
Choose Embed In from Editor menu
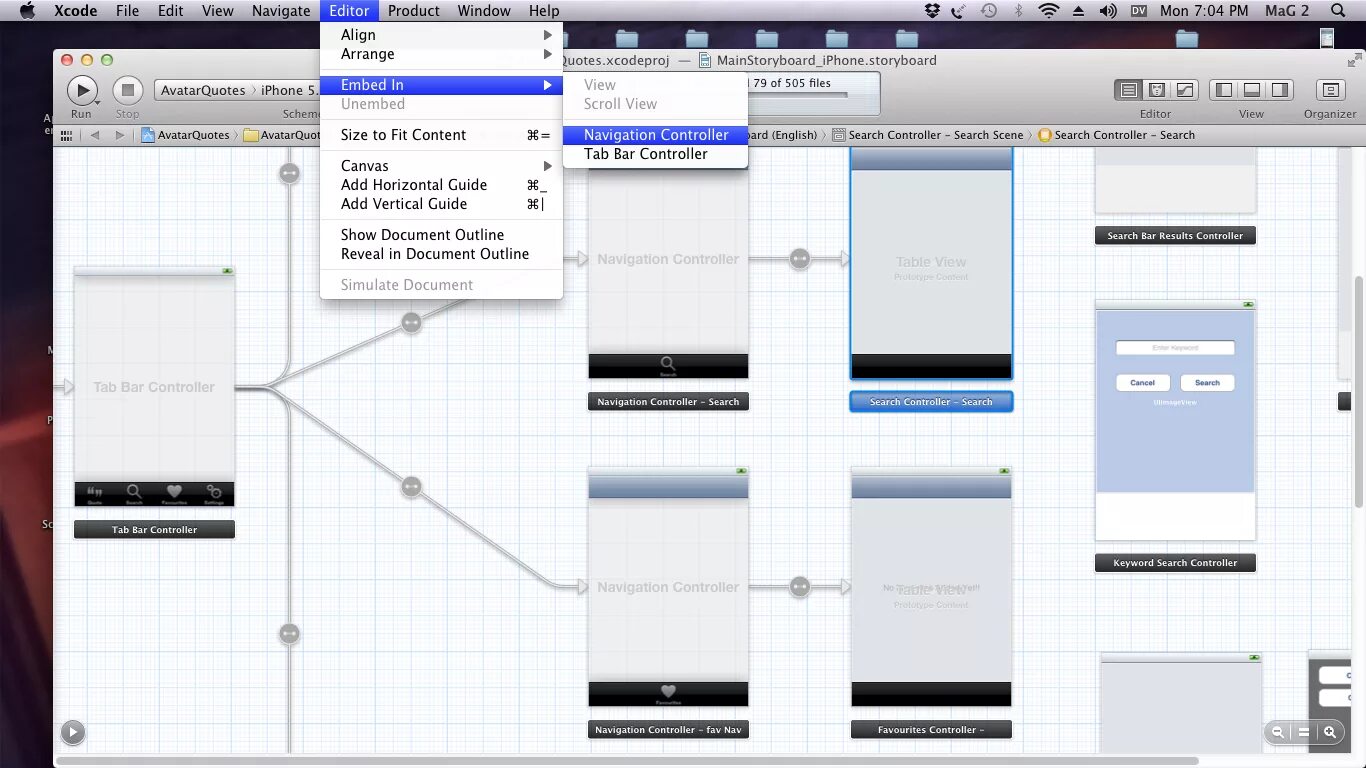pos(441,85)
